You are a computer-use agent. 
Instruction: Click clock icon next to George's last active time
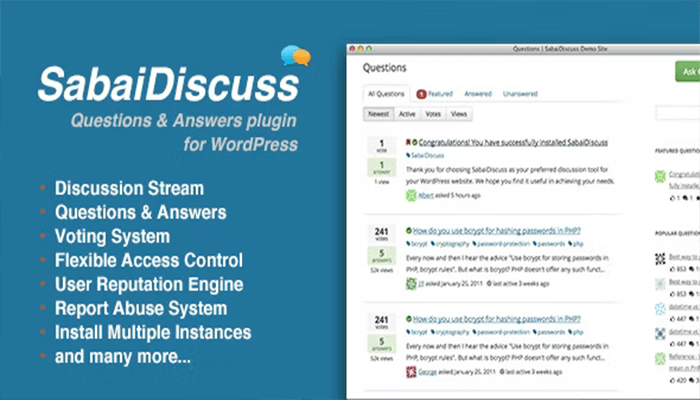pos(502,372)
